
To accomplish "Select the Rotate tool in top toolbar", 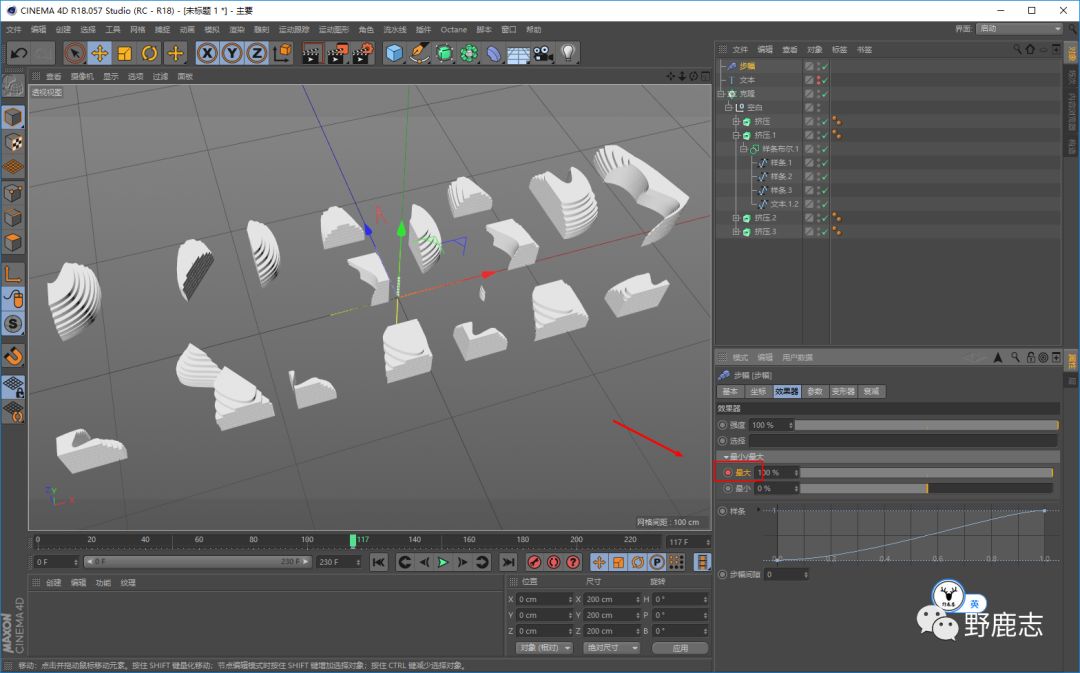I will pyautogui.click(x=150, y=53).
